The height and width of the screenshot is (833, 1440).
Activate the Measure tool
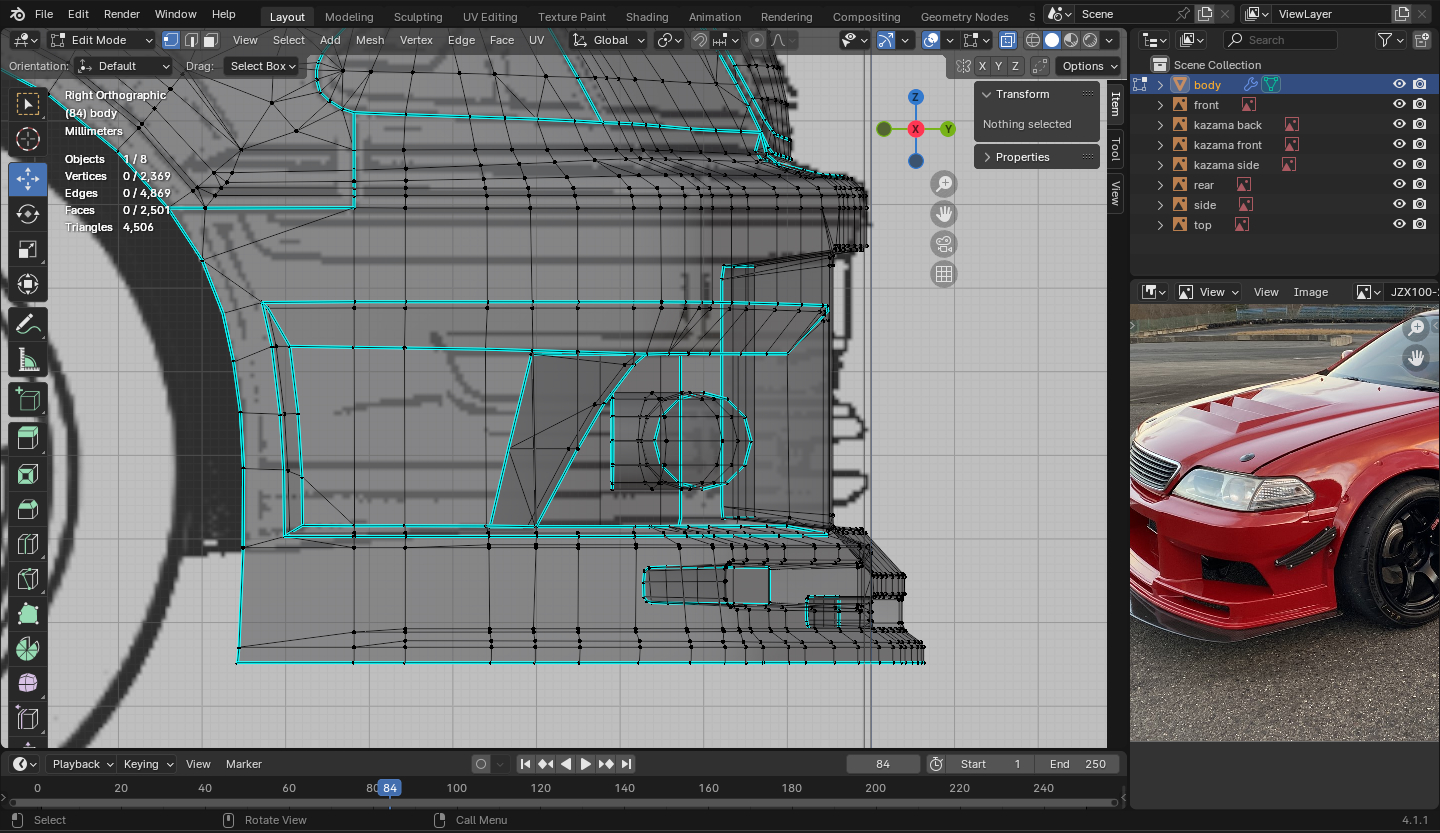[x=28, y=359]
